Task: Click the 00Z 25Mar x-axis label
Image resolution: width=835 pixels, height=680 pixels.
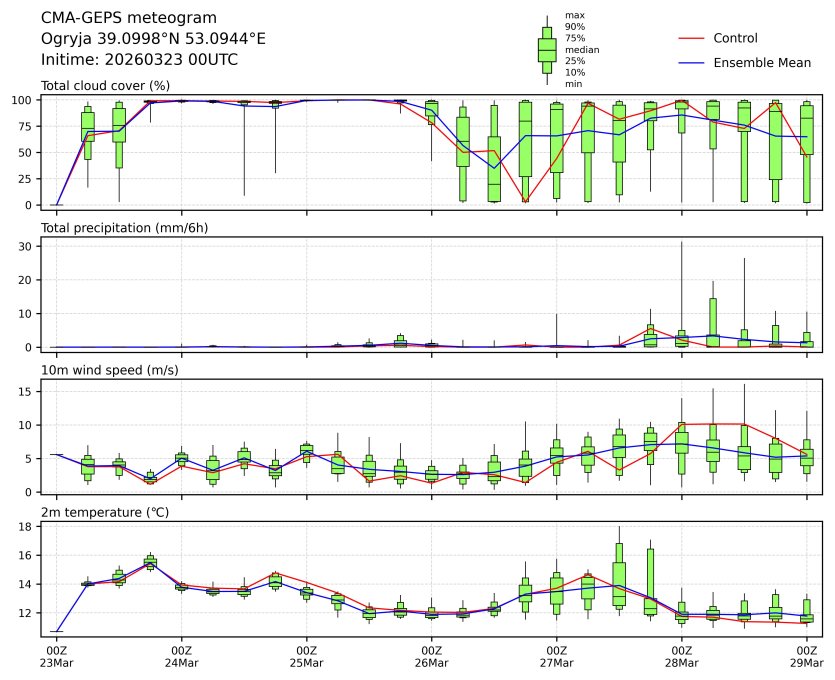Action: [x=306, y=656]
